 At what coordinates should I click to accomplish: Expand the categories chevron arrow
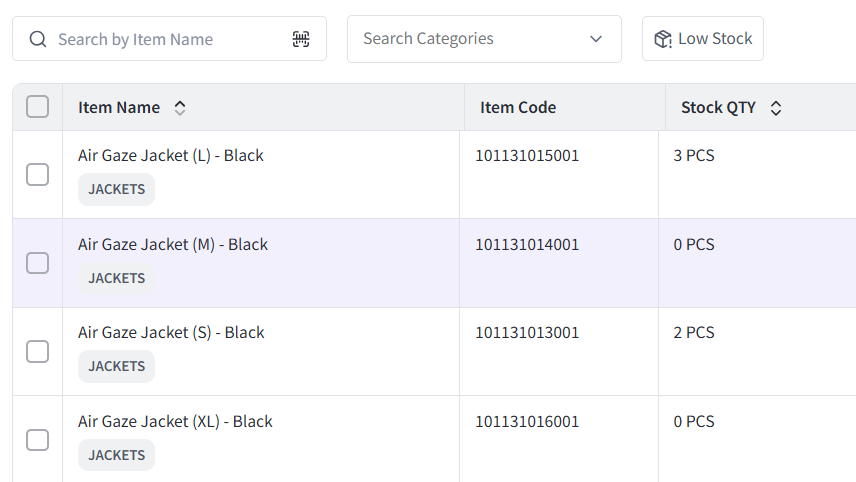click(596, 39)
